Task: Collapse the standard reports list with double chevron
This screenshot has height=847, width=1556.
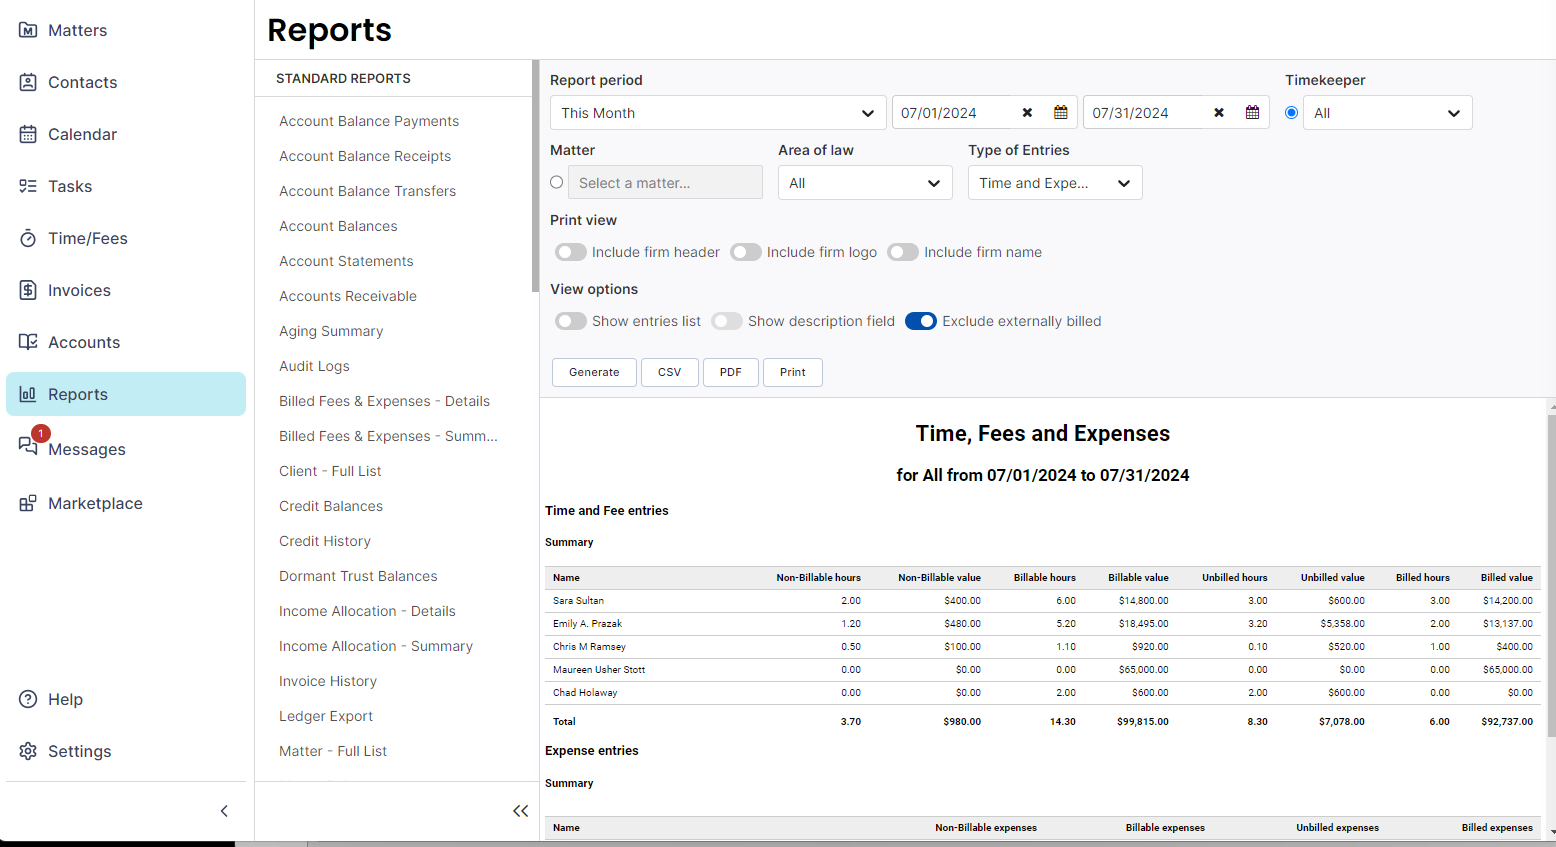Action: (x=520, y=811)
